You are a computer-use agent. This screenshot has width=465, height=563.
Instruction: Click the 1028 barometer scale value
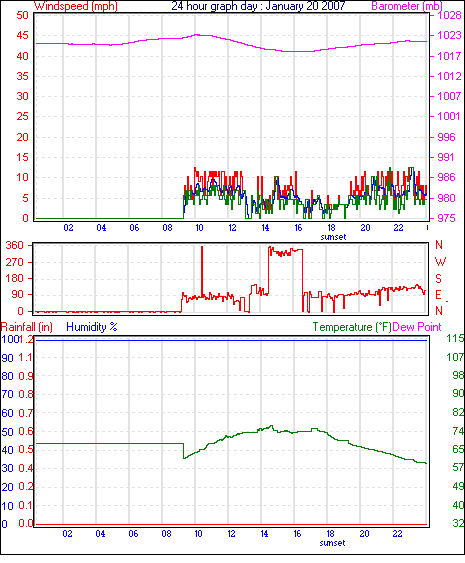[x=449, y=15]
